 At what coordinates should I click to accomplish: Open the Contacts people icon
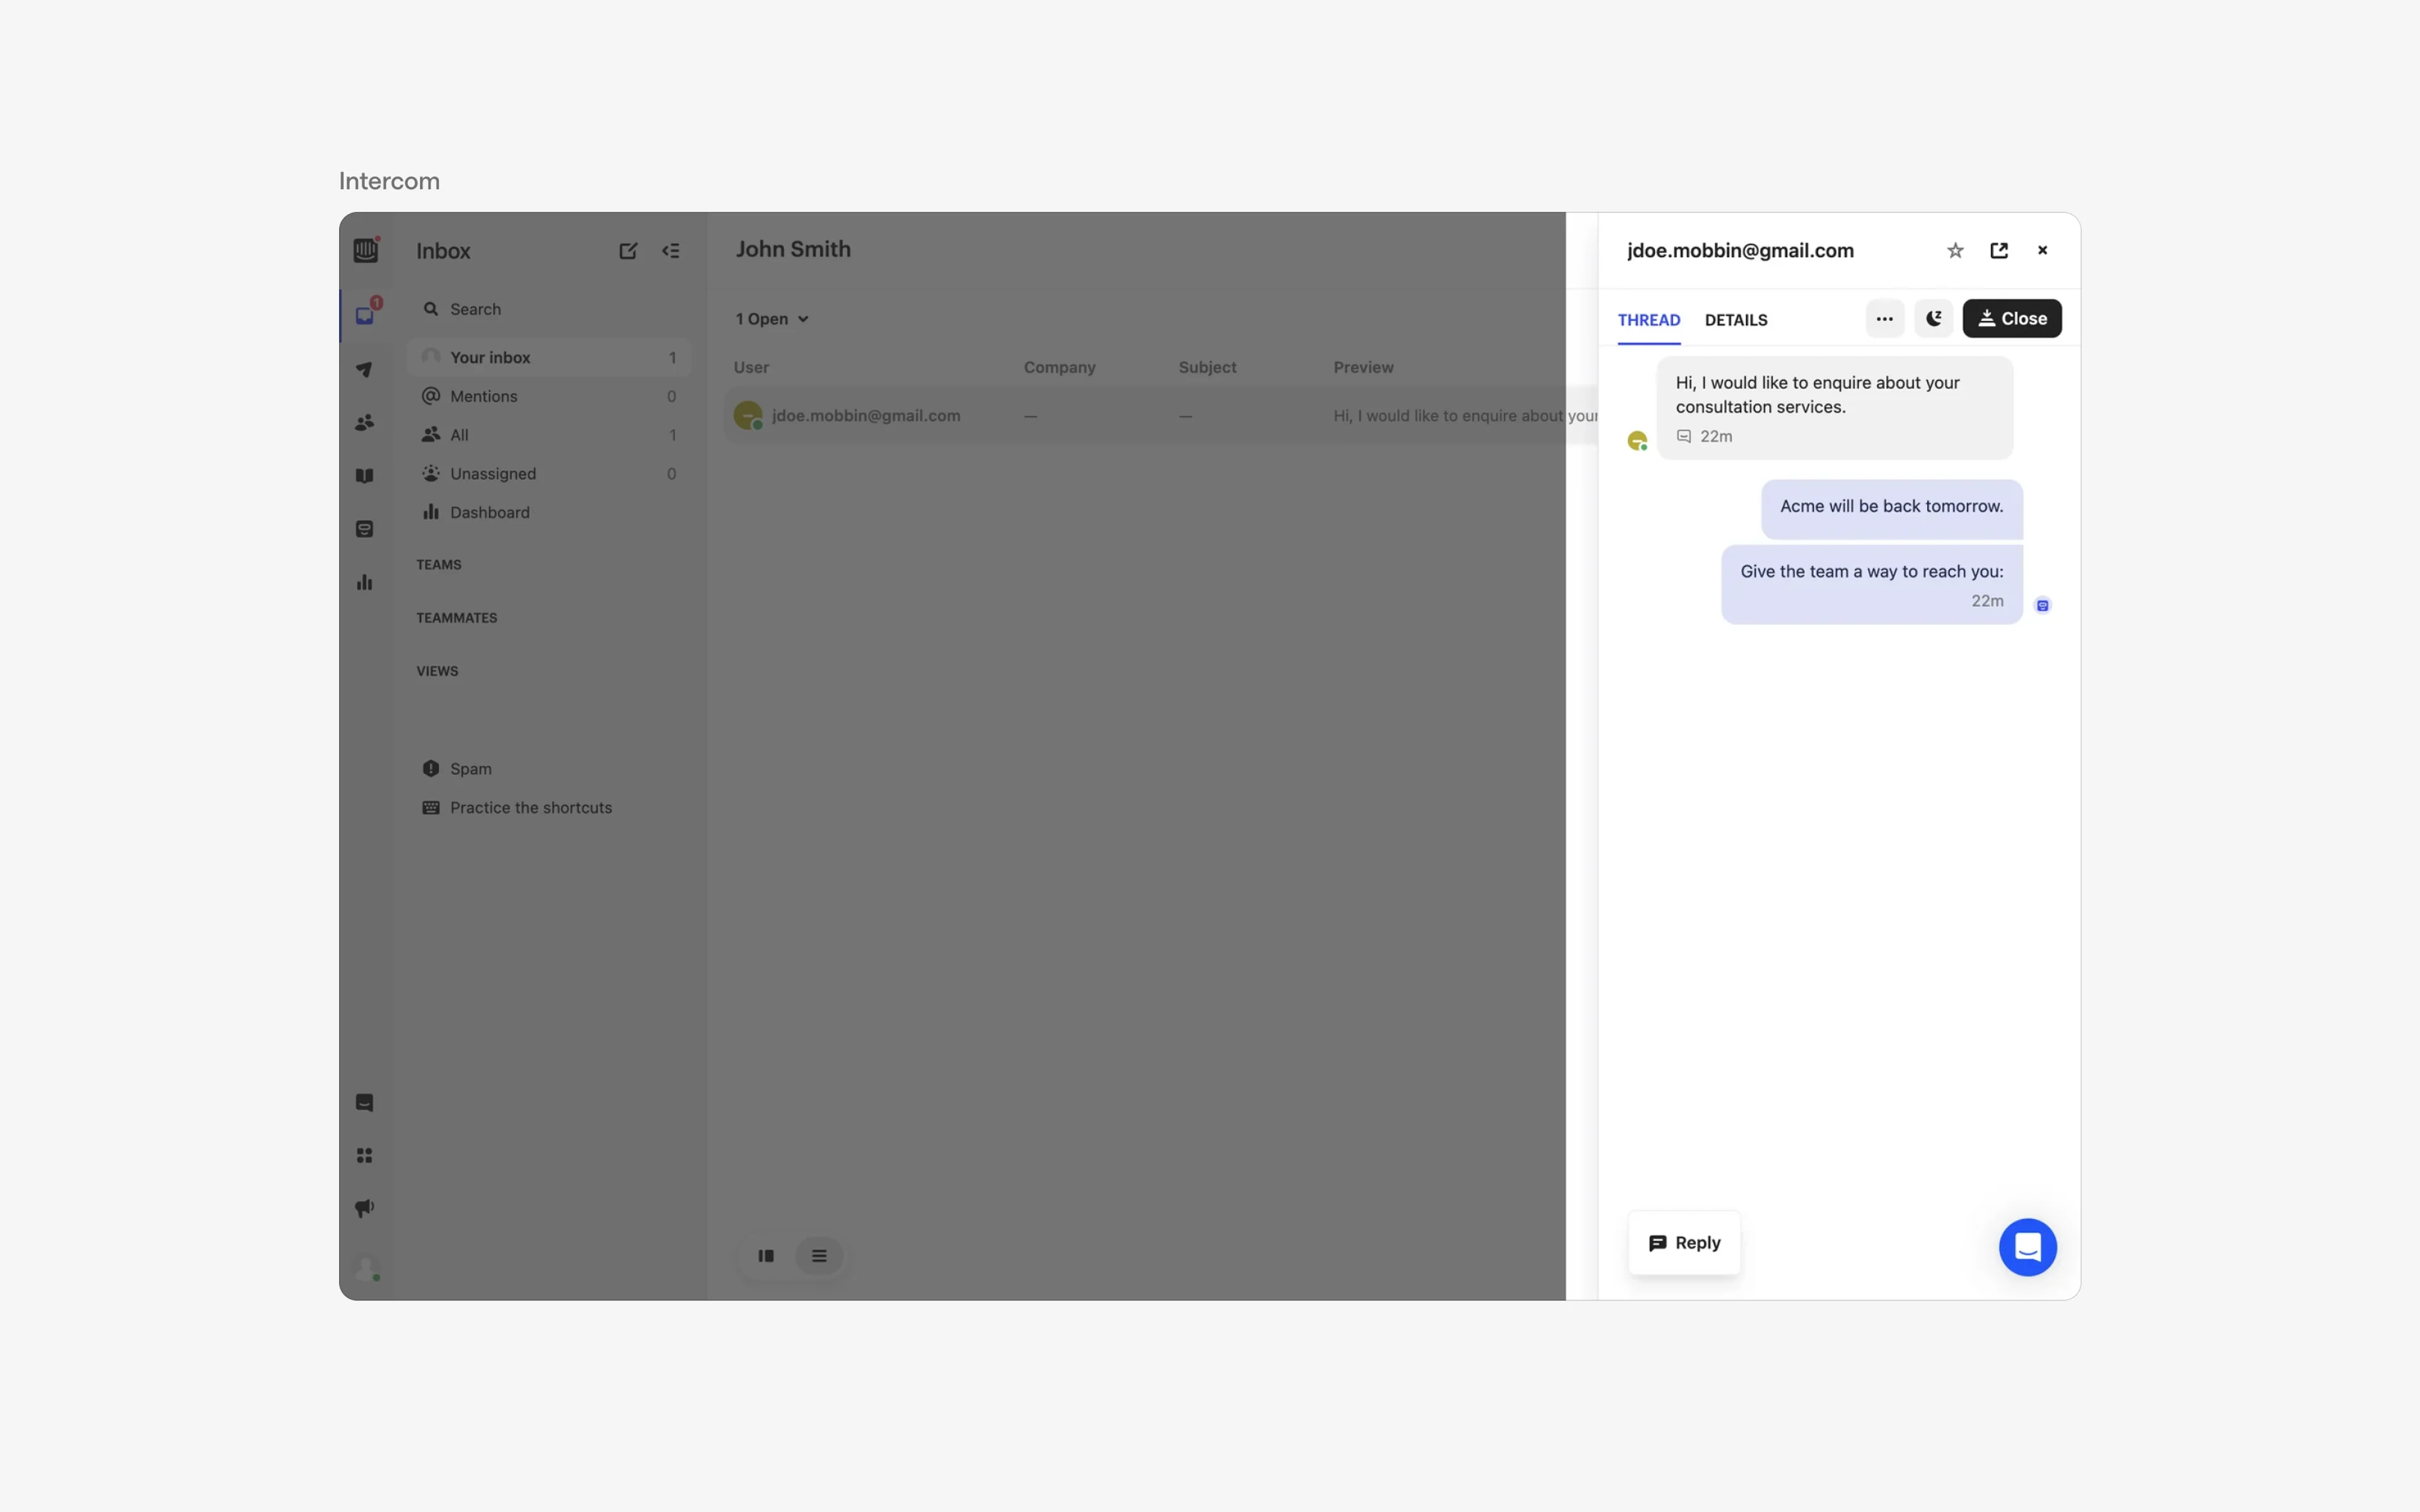click(365, 422)
